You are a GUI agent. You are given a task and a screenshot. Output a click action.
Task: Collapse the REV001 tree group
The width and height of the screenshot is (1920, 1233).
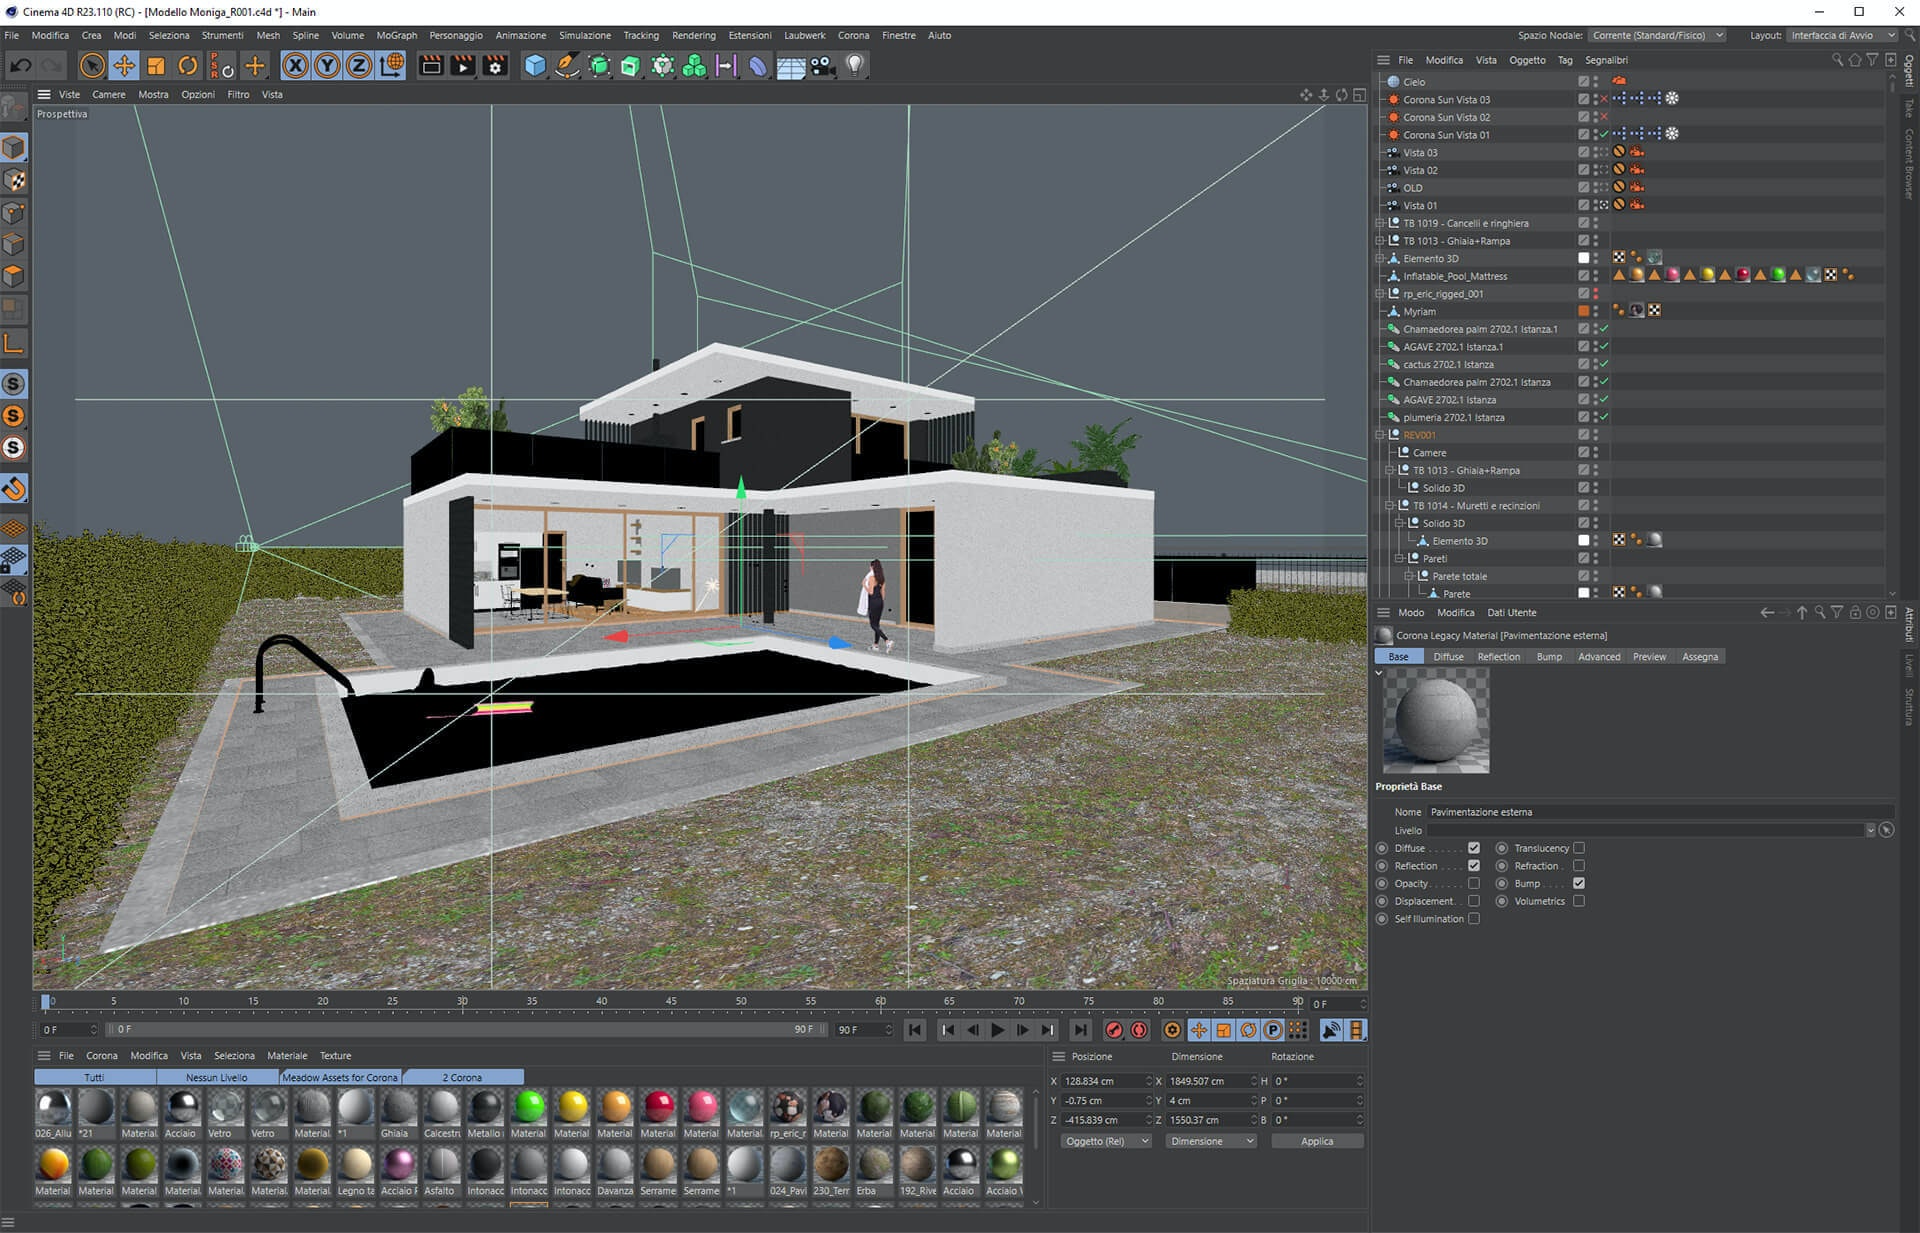[x=1380, y=435]
